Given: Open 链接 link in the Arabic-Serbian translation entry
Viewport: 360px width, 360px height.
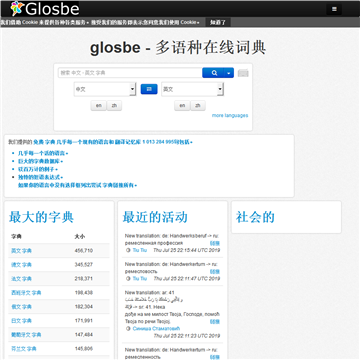Looking at the screenshot, I should (215, 322).
